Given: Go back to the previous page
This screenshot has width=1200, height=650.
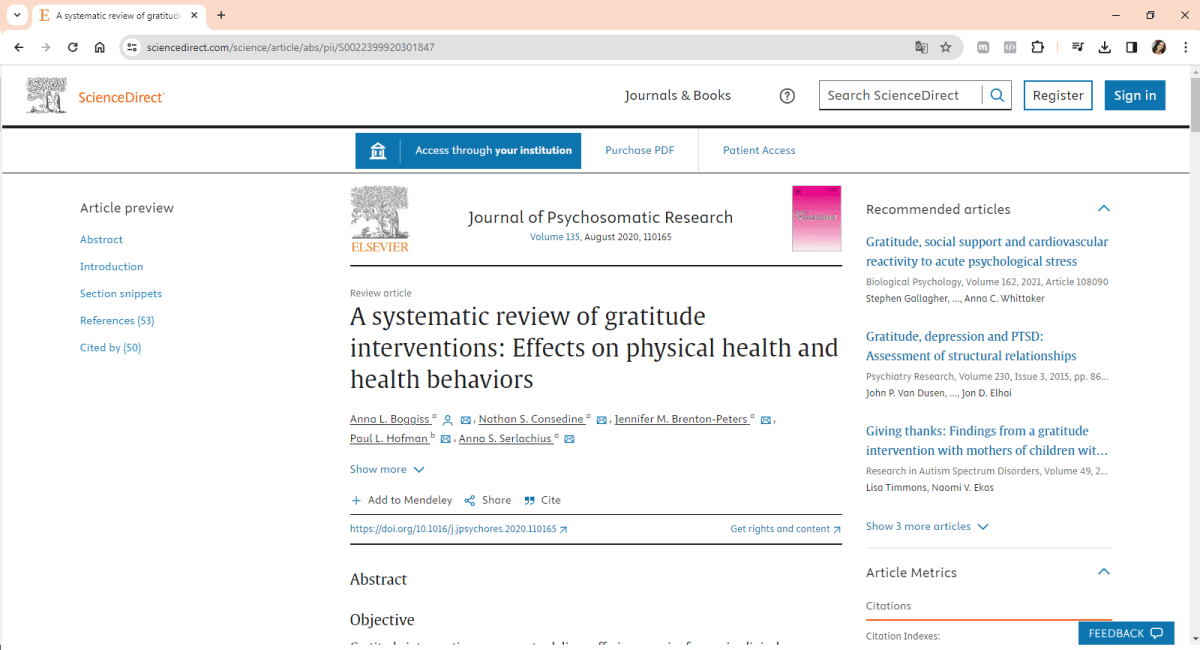Looking at the screenshot, I should (19, 47).
